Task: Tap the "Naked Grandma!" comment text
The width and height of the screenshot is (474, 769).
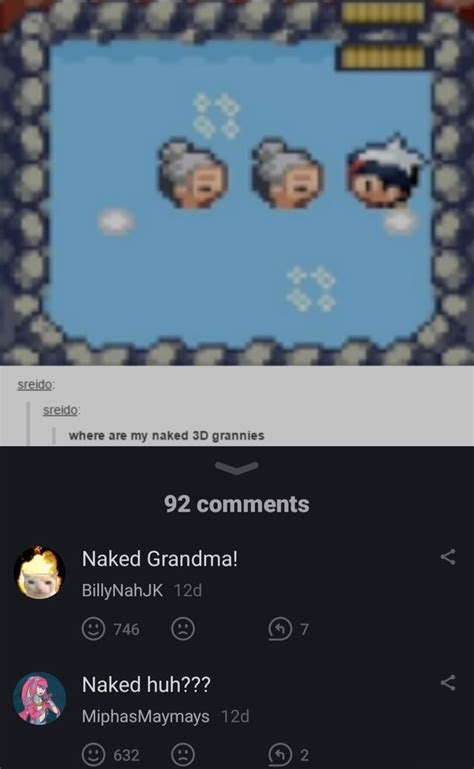Action: tap(160, 559)
